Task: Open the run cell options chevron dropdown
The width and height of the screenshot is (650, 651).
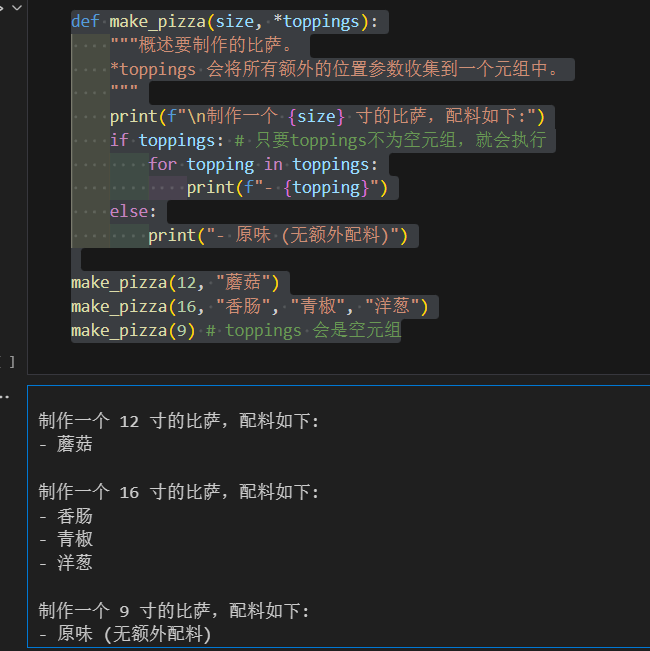Action: pos(17,7)
